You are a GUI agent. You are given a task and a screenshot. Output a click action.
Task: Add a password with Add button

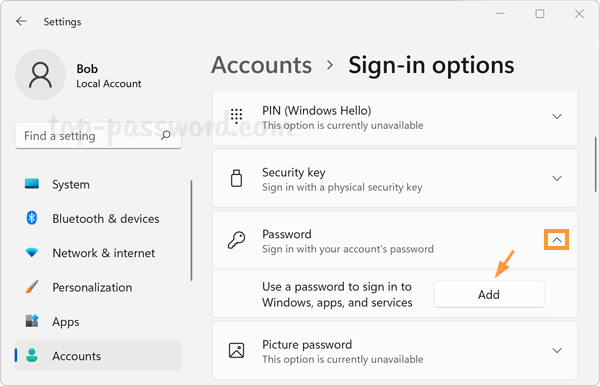489,294
